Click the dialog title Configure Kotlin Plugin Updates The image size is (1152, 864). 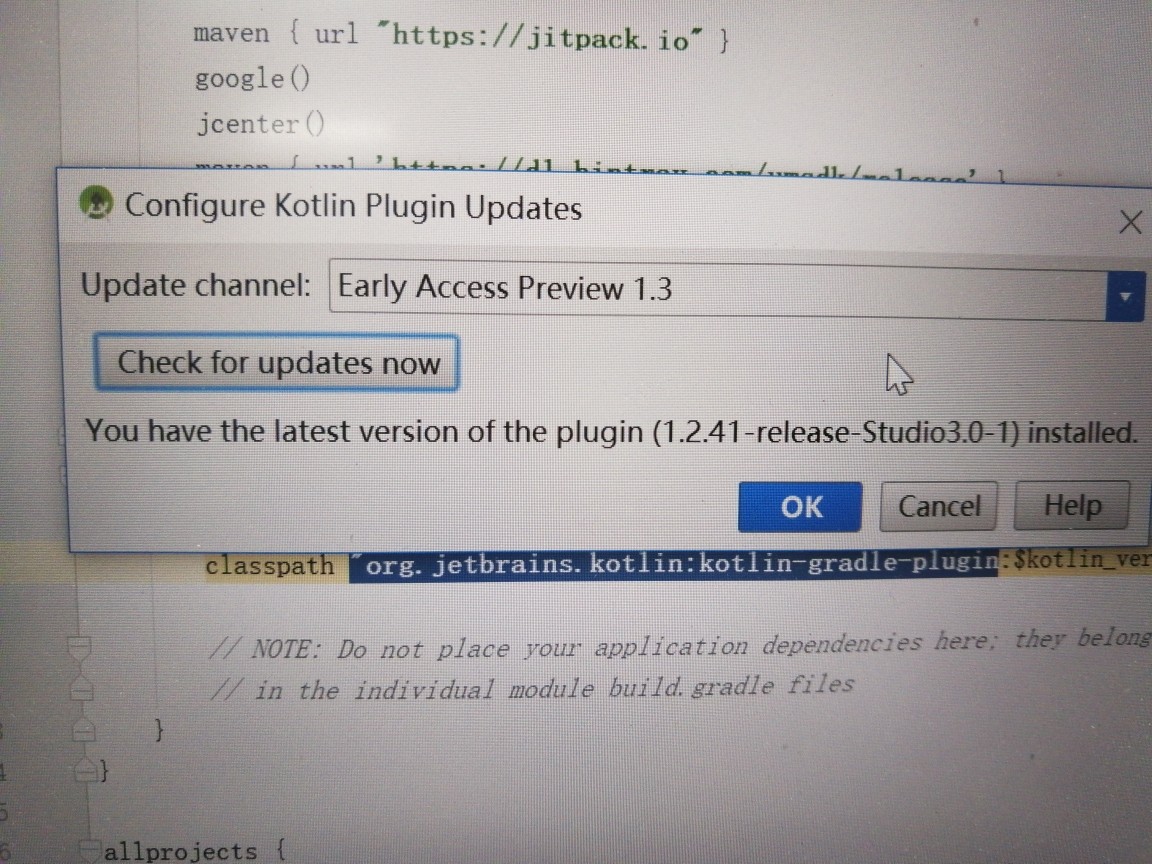[x=353, y=206]
